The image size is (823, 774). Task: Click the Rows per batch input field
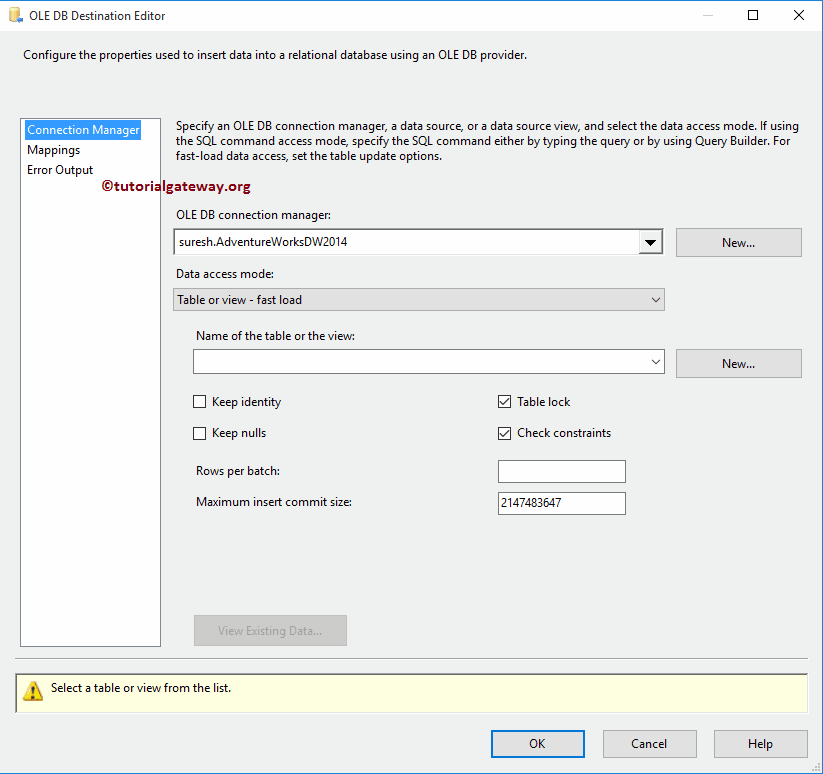(x=561, y=471)
